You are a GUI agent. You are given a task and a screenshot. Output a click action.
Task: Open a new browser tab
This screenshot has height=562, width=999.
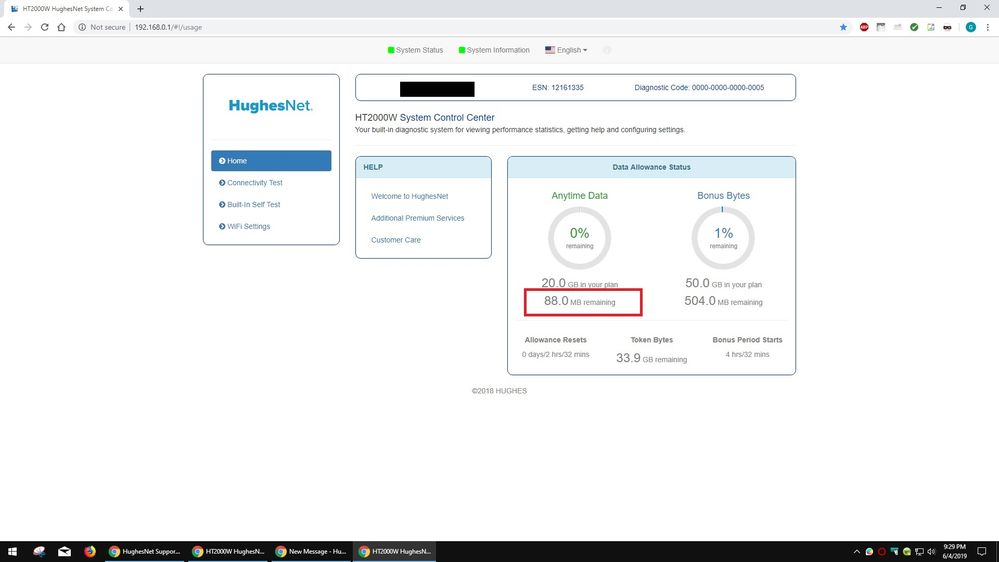pyautogui.click(x=140, y=8)
